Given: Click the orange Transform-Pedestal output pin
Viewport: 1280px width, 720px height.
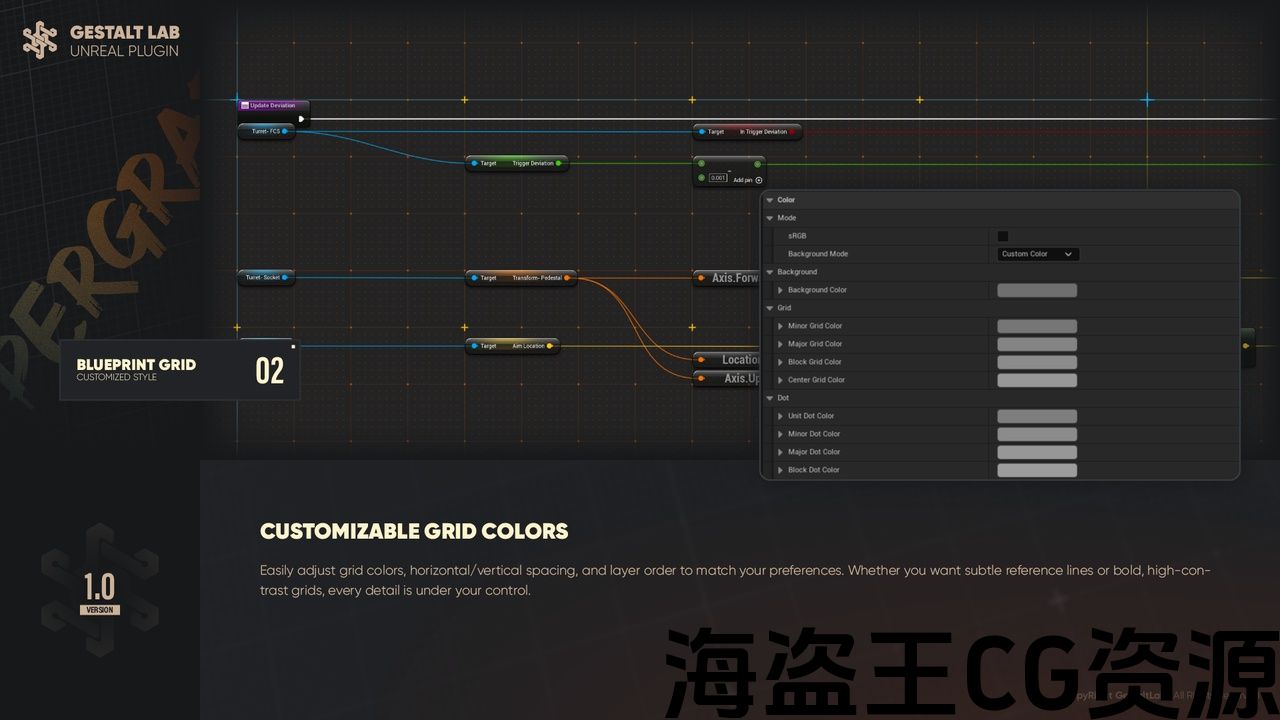Looking at the screenshot, I should point(567,277).
